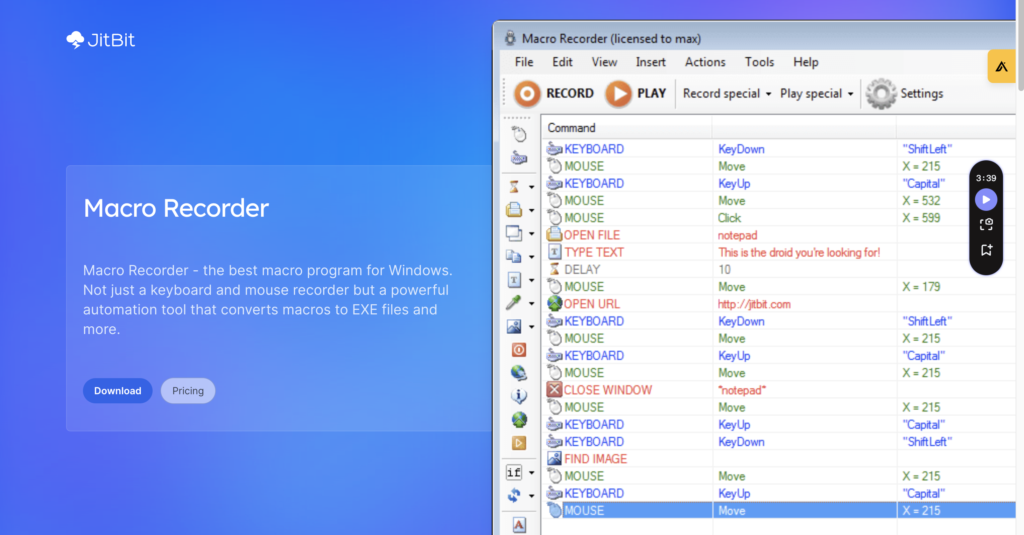Click the 'Macro Recorder' heading
1024x535 pixels.
(176, 208)
